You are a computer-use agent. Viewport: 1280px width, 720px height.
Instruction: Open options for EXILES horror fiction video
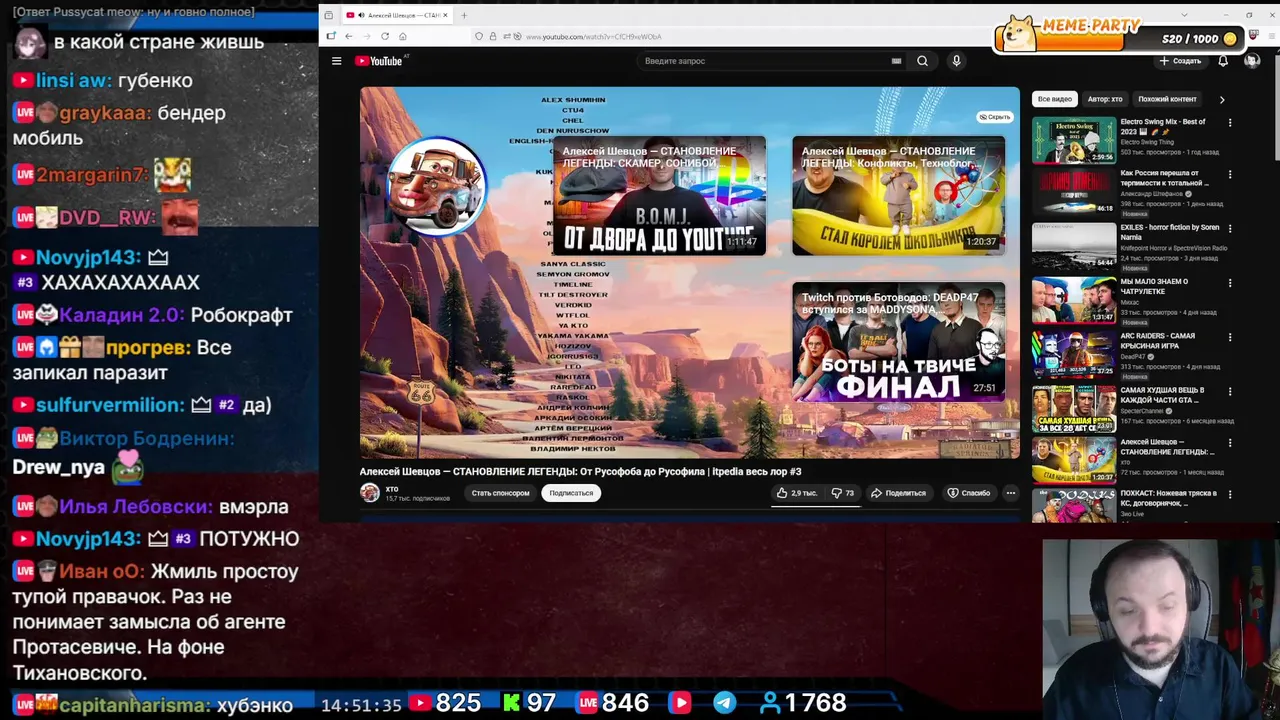(1230, 229)
